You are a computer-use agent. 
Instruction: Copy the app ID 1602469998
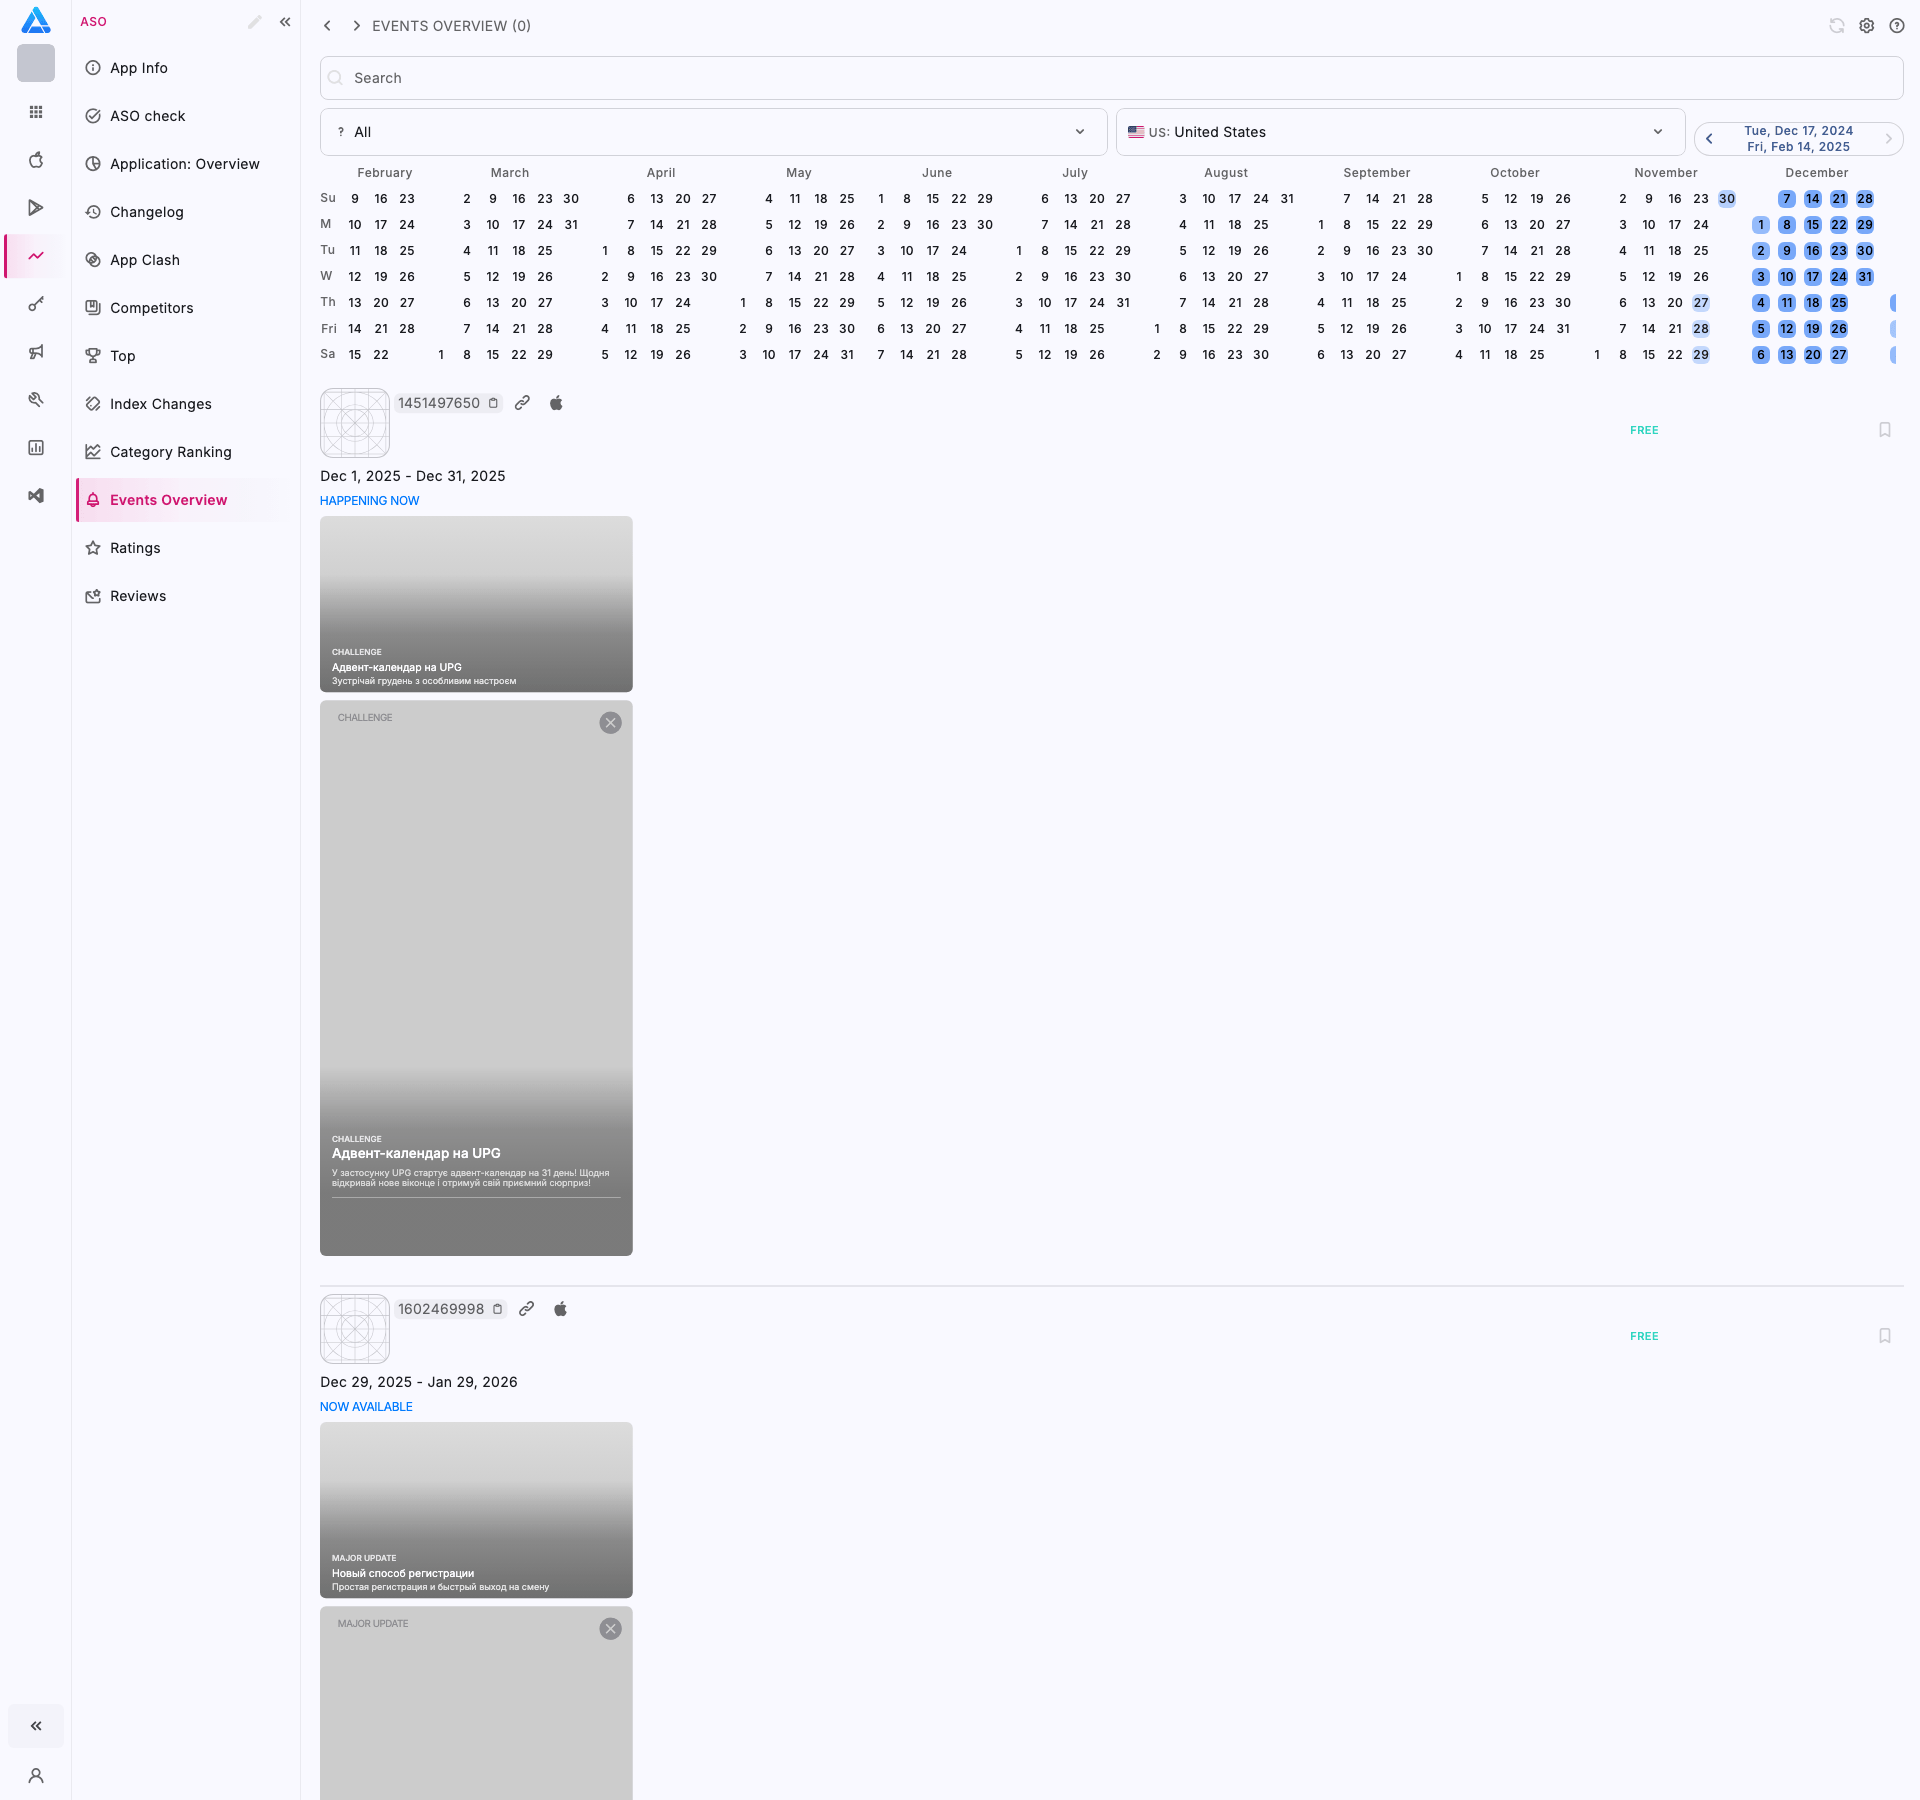point(497,1309)
